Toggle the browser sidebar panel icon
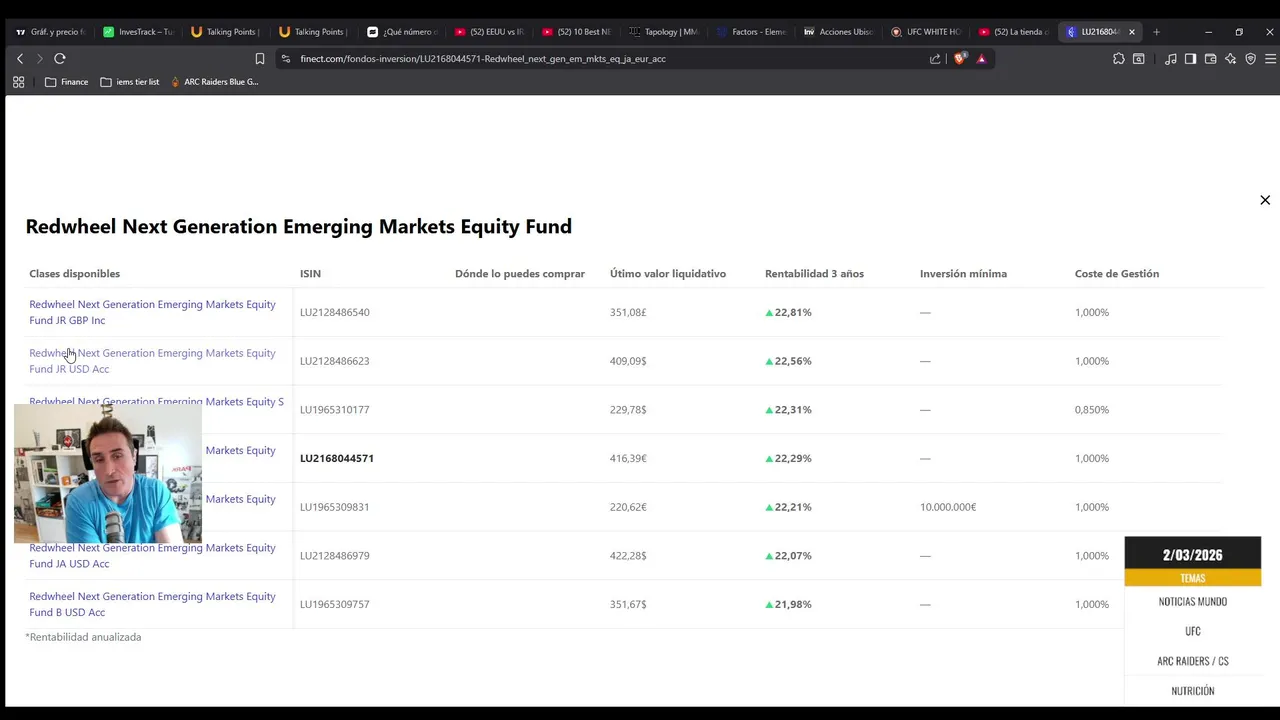Screen dimensions: 1280x720 coord(1190,59)
